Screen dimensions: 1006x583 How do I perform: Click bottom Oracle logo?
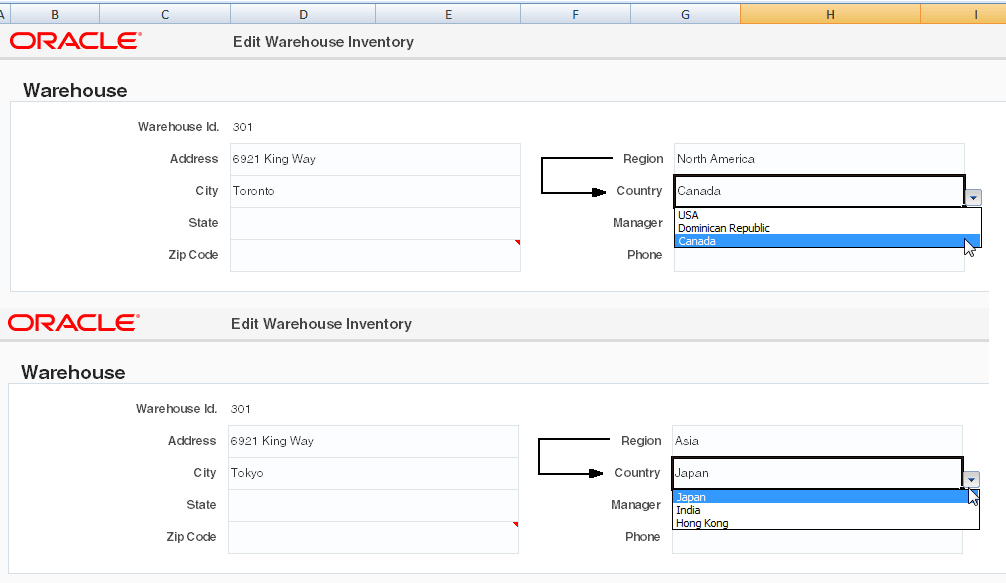click(73, 323)
